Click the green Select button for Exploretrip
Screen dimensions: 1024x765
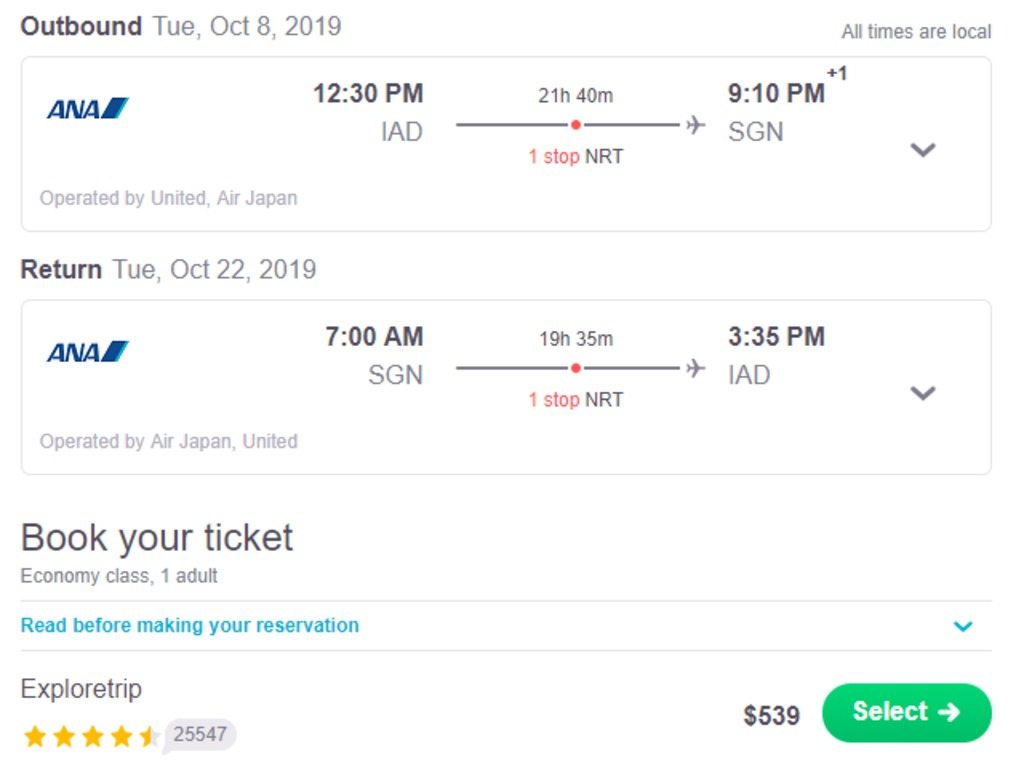(906, 713)
